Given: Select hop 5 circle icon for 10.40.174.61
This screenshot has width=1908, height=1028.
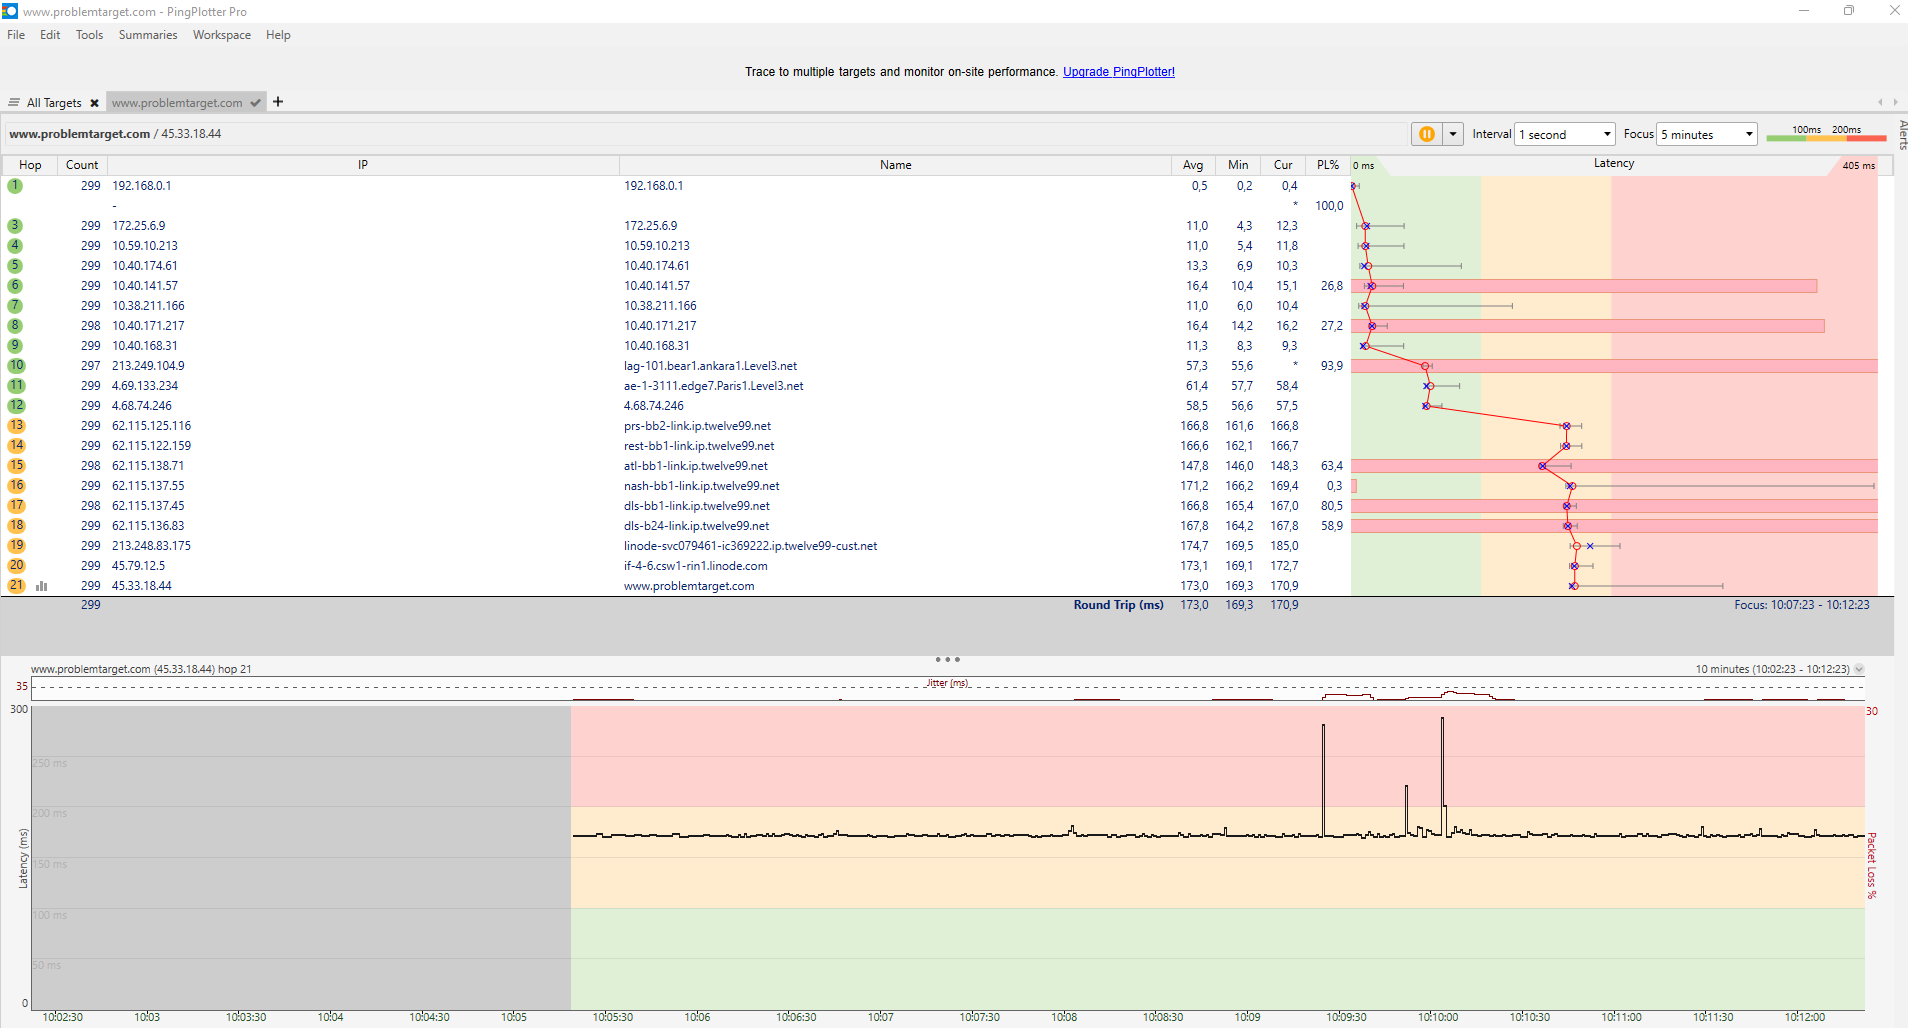Looking at the screenshot, I should pos(15,266).
